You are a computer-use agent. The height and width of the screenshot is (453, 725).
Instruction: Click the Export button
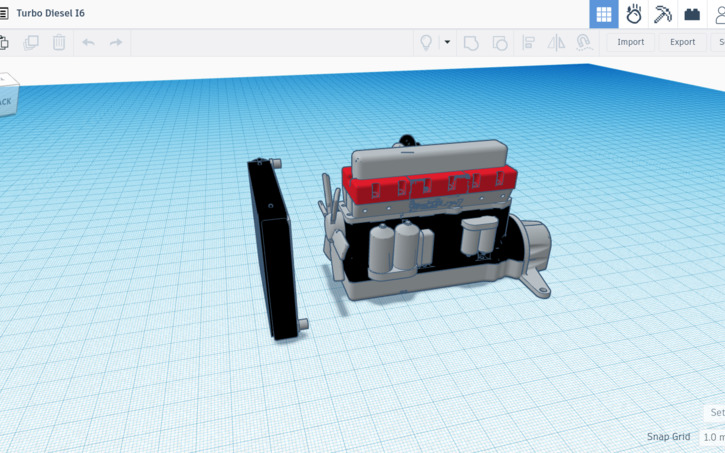[x=682, y=42]
